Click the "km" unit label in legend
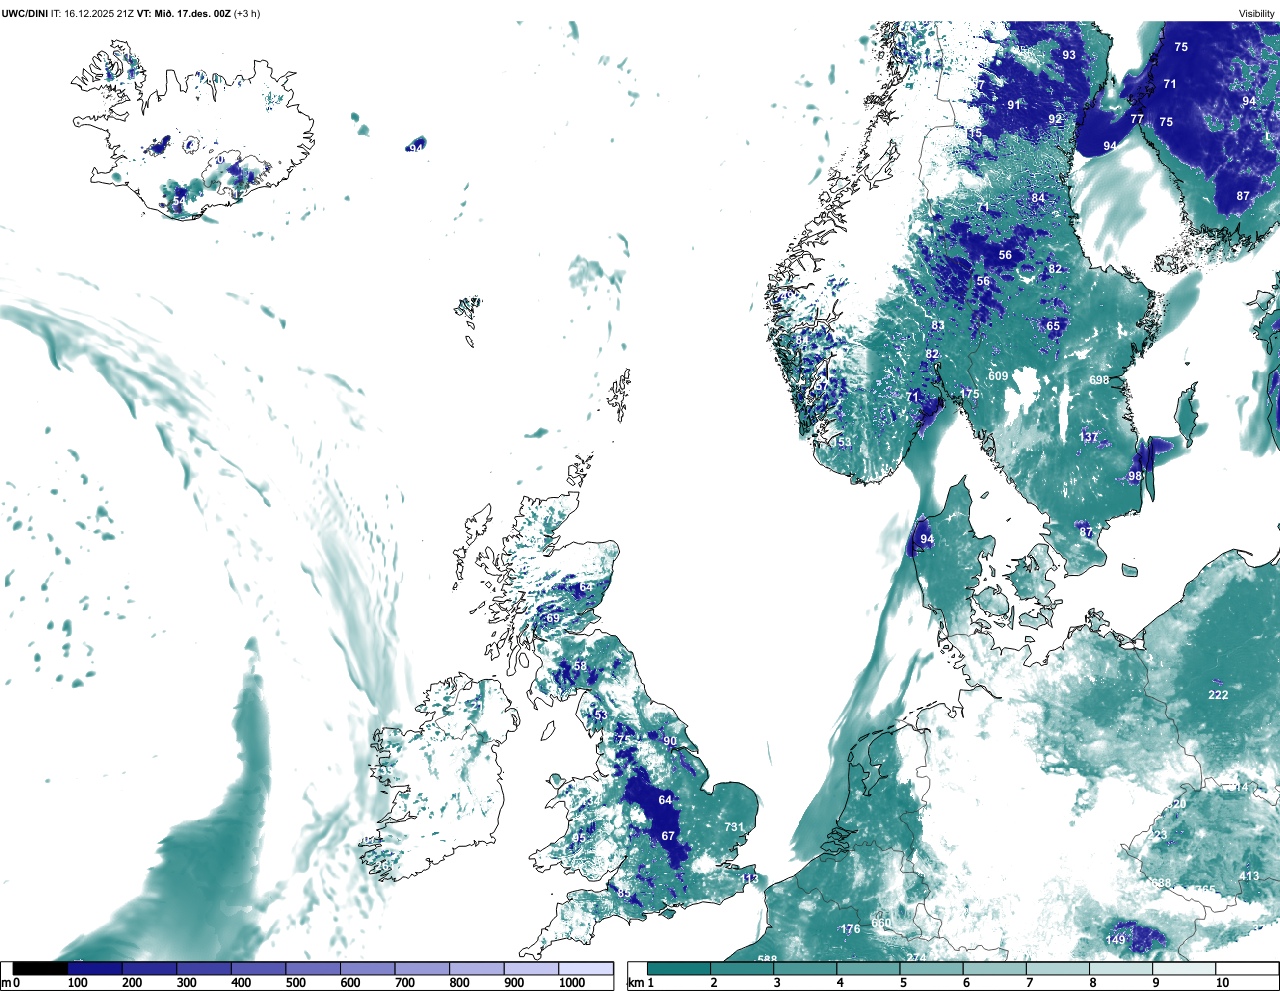Screen dimensions: 1280x991 pyautogui.click(x=634, y=983)
